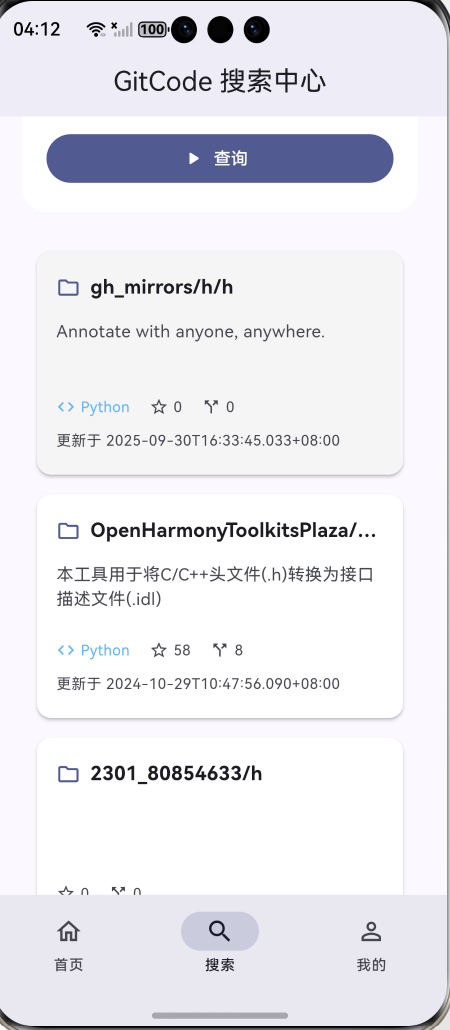450x1030 pixels.
Task: Click the Wi-Fi status bar icon
Action: [96, 29]
